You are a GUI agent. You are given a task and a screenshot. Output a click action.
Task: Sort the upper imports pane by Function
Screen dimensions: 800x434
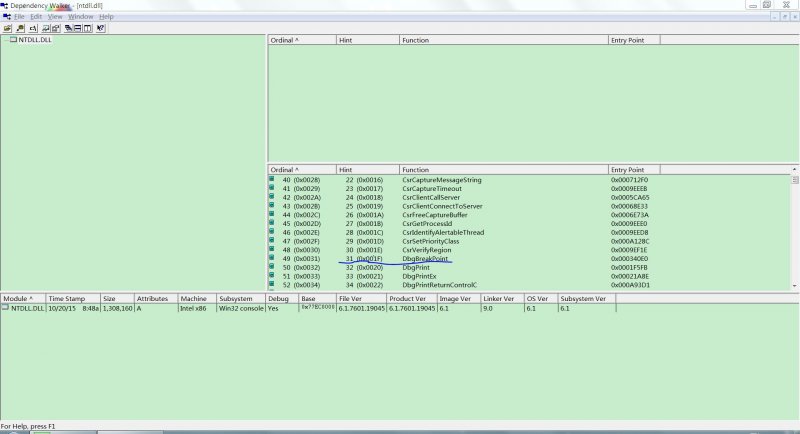504,40
